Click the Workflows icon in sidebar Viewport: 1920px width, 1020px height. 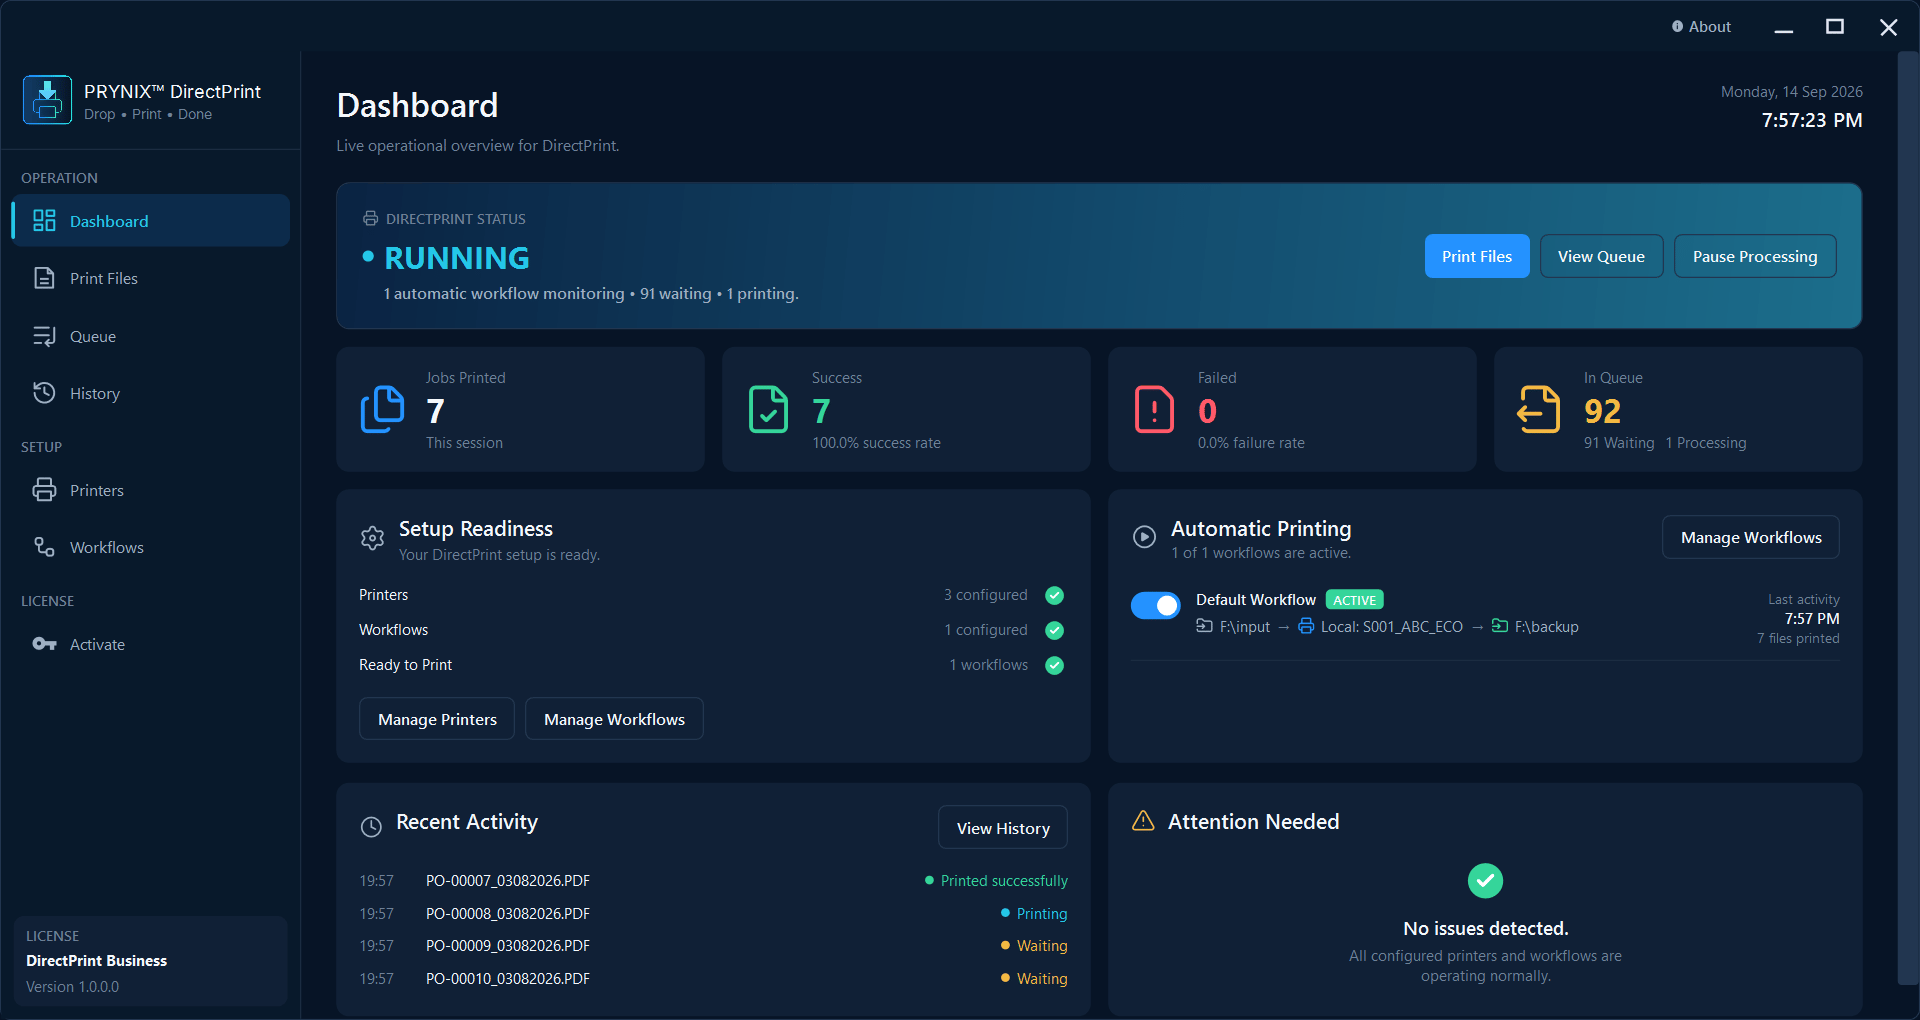click(x=44, y=547)
